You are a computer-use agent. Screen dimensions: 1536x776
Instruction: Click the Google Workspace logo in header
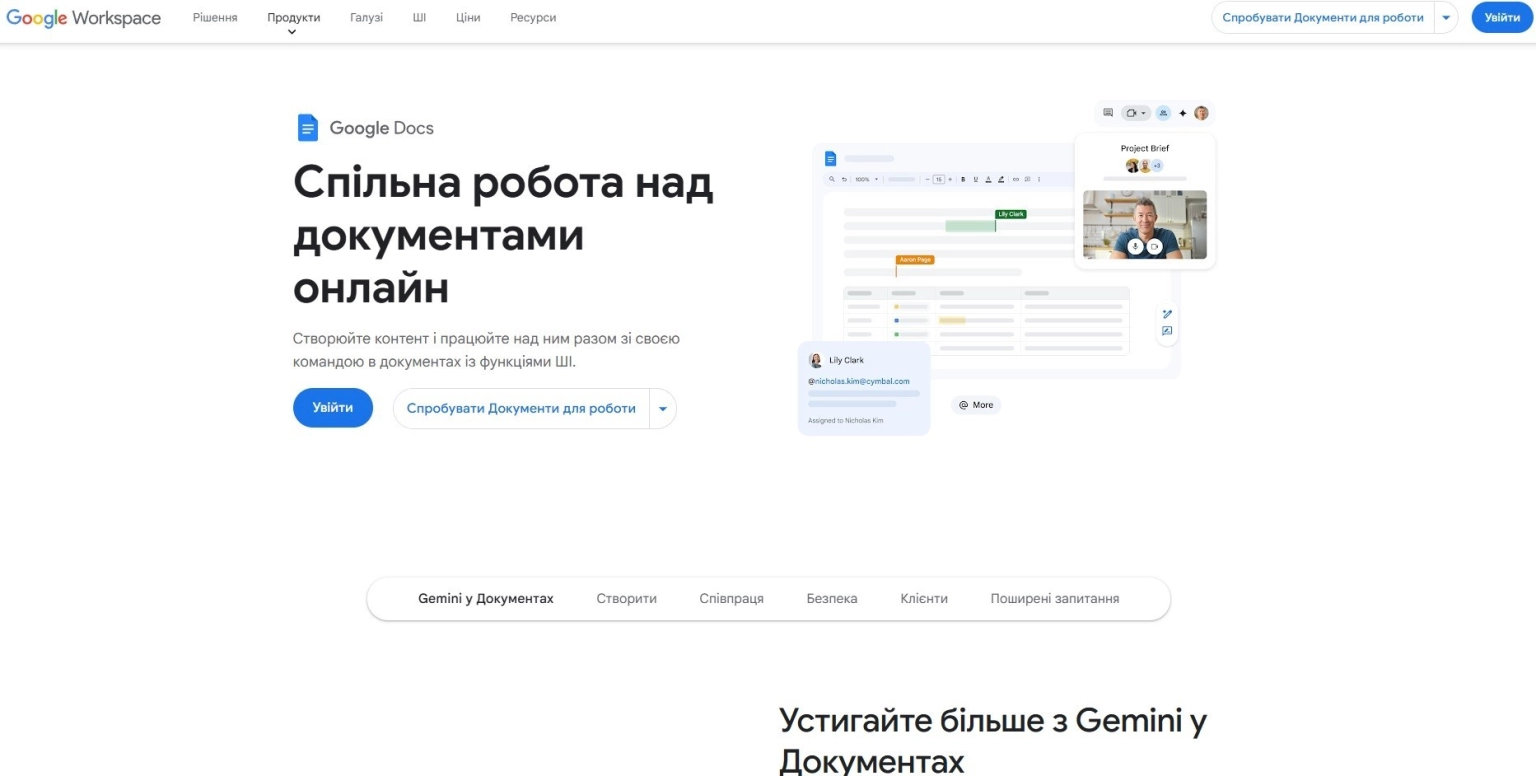[84, 18]
